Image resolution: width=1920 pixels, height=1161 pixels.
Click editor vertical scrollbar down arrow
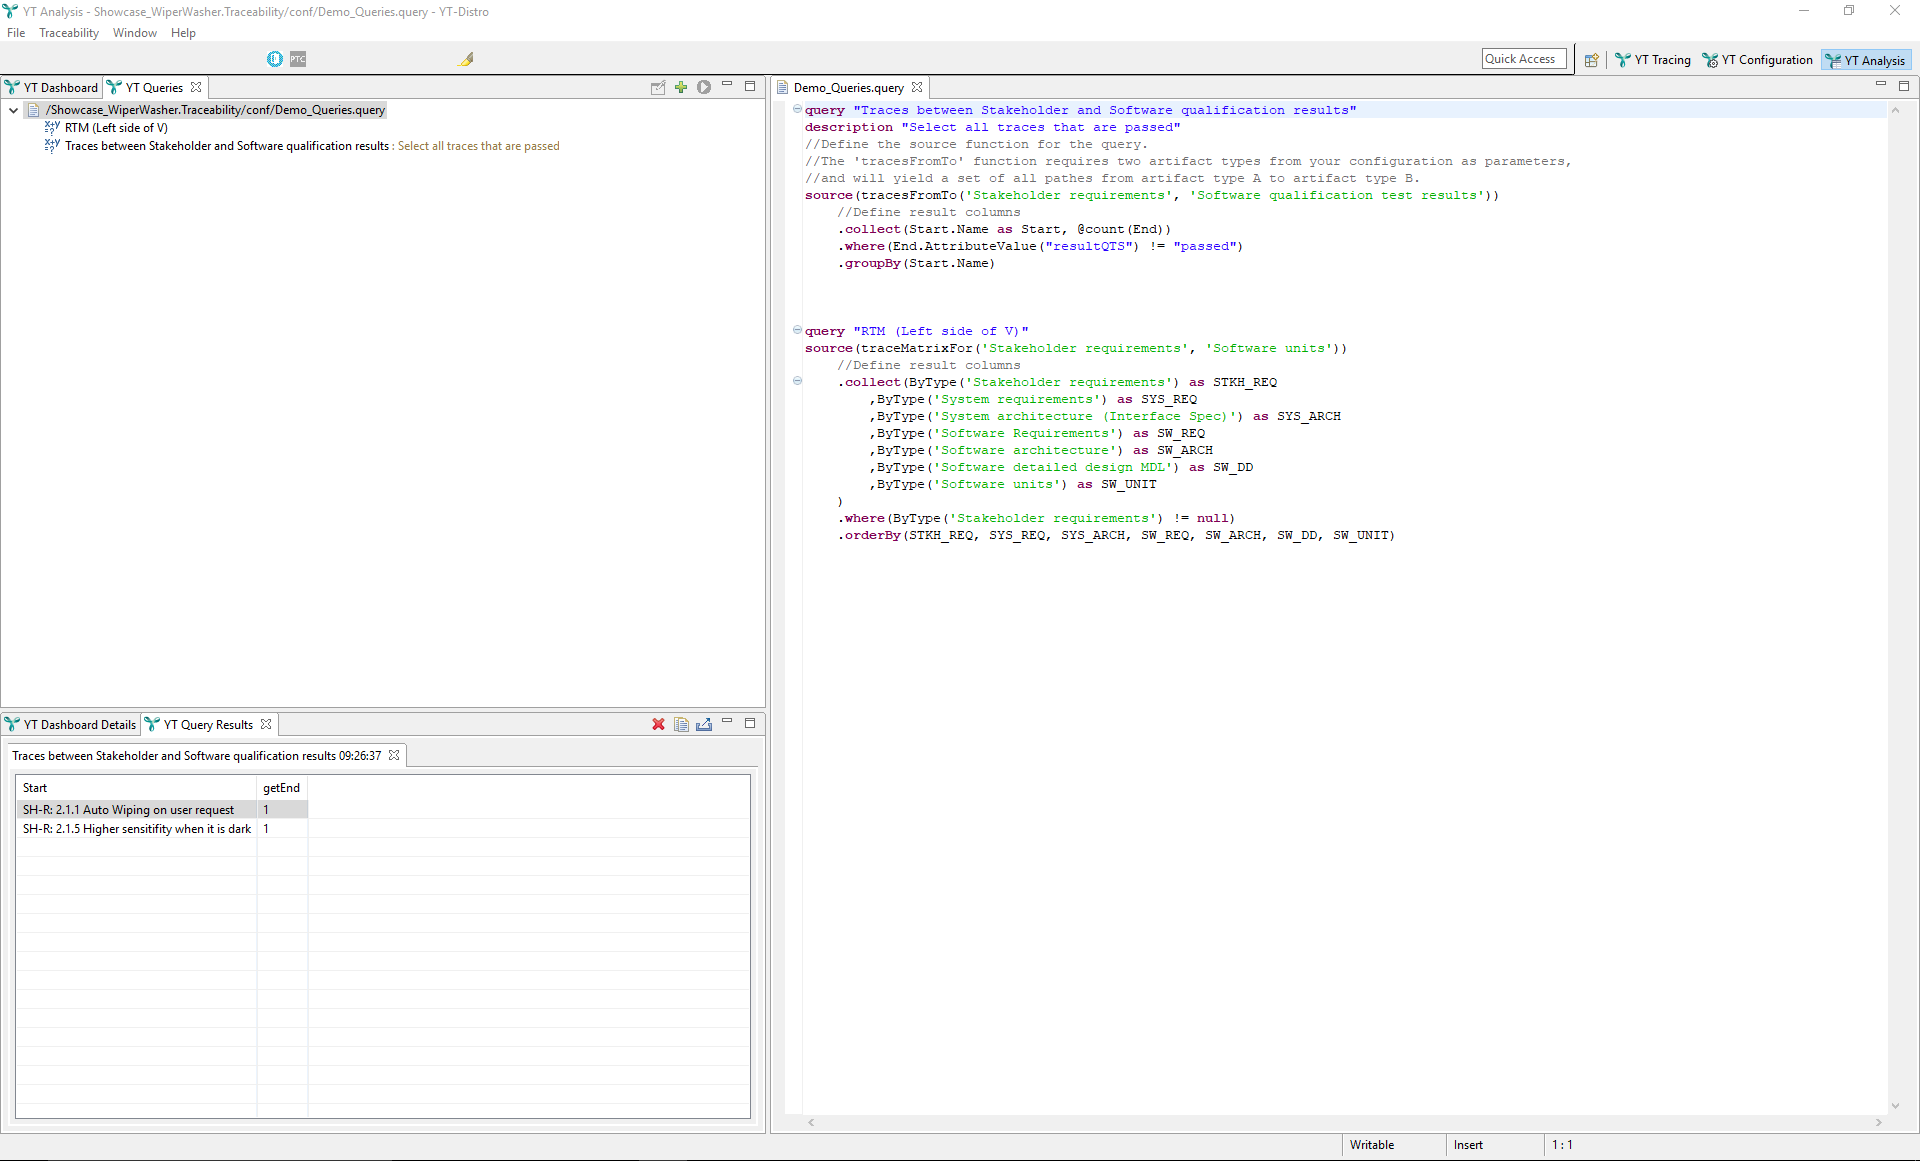click(x=1895, y=1105)
